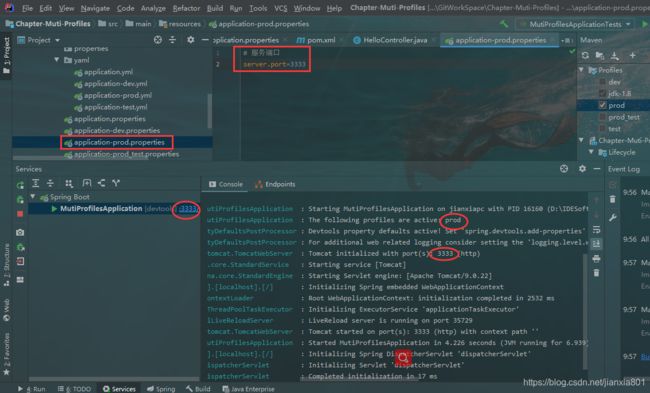Hide the Services panel

pos(597,169)
